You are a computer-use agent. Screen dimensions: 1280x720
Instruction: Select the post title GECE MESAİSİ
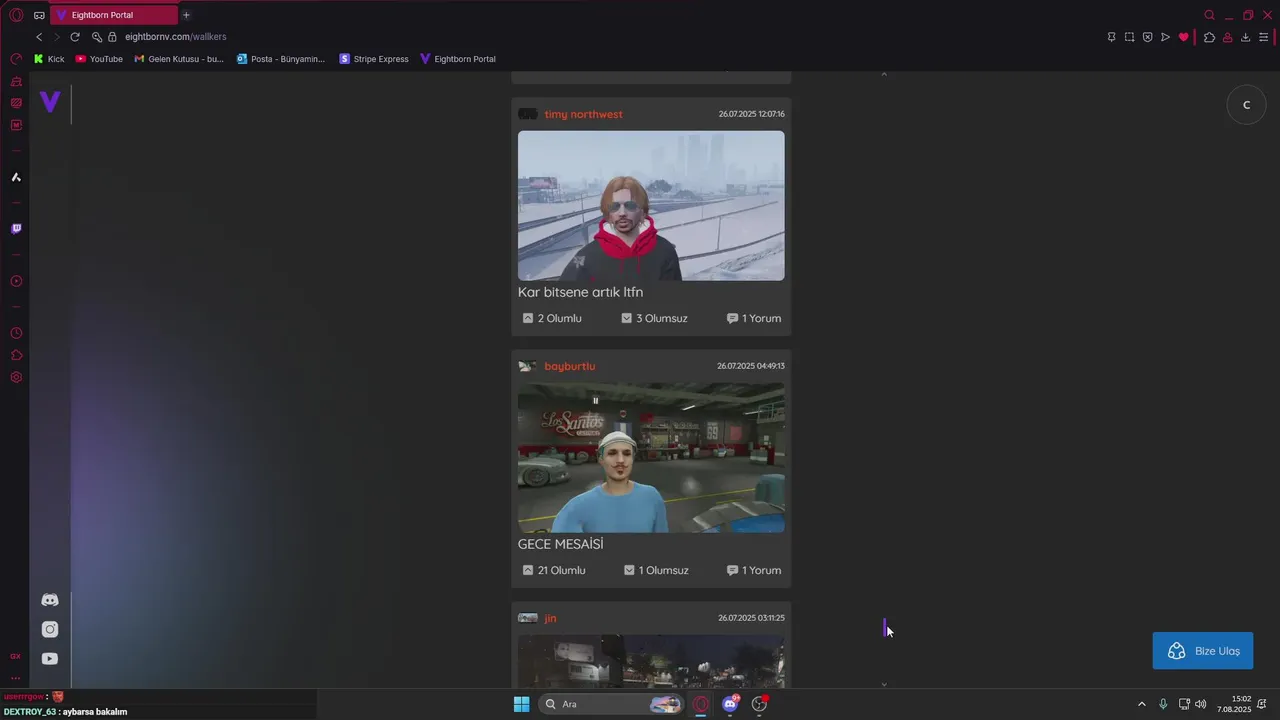coord(560,544)
